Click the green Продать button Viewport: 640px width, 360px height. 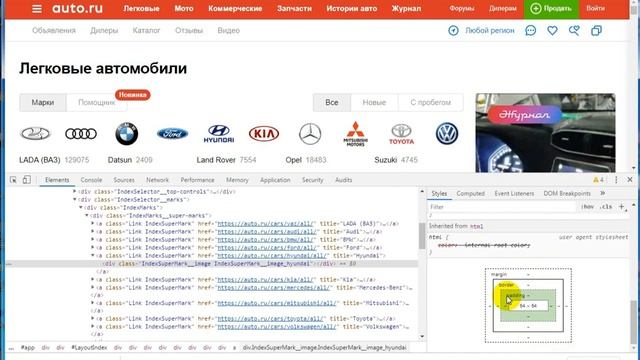551,9
